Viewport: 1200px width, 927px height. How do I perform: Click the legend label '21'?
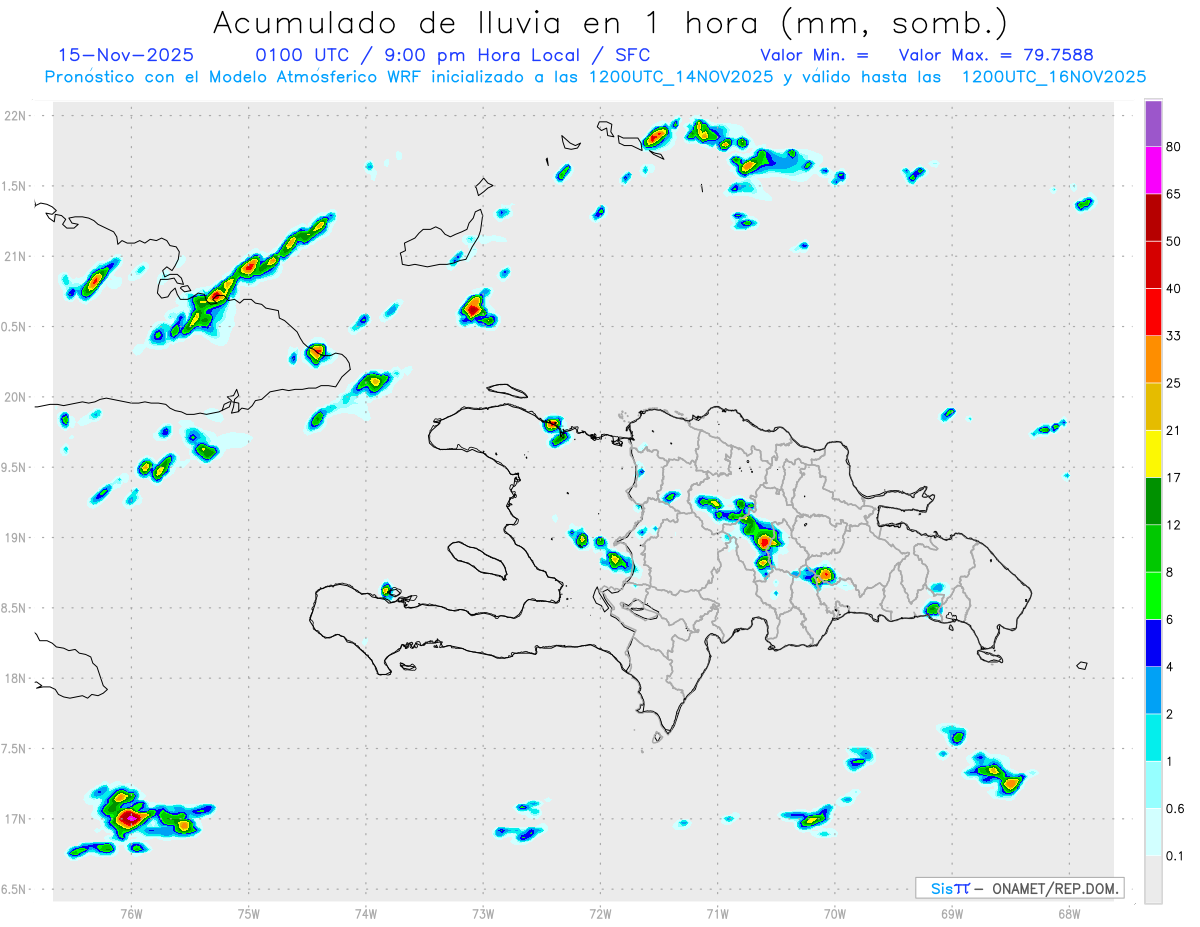pos(1174,431)
